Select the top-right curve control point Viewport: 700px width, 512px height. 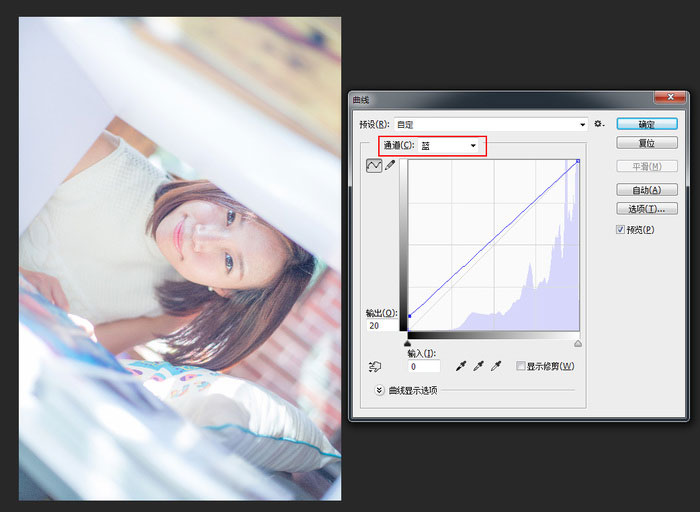click(578, 161)
